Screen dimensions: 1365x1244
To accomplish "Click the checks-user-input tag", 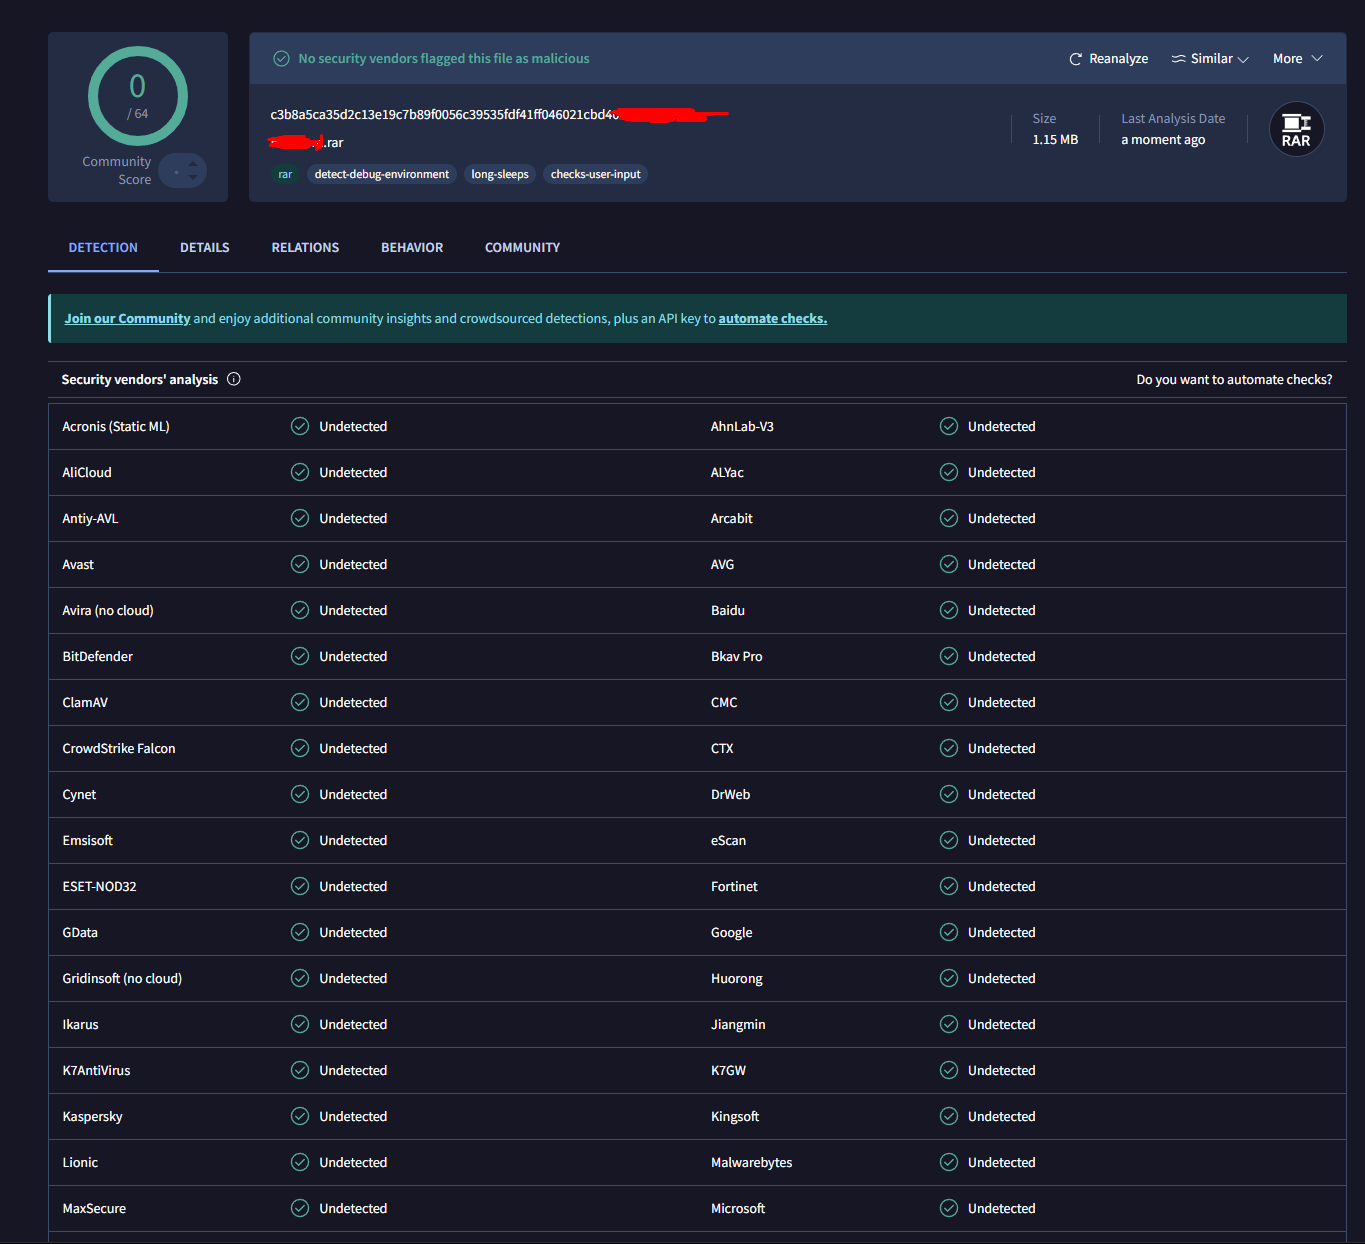I will (595, 174).
